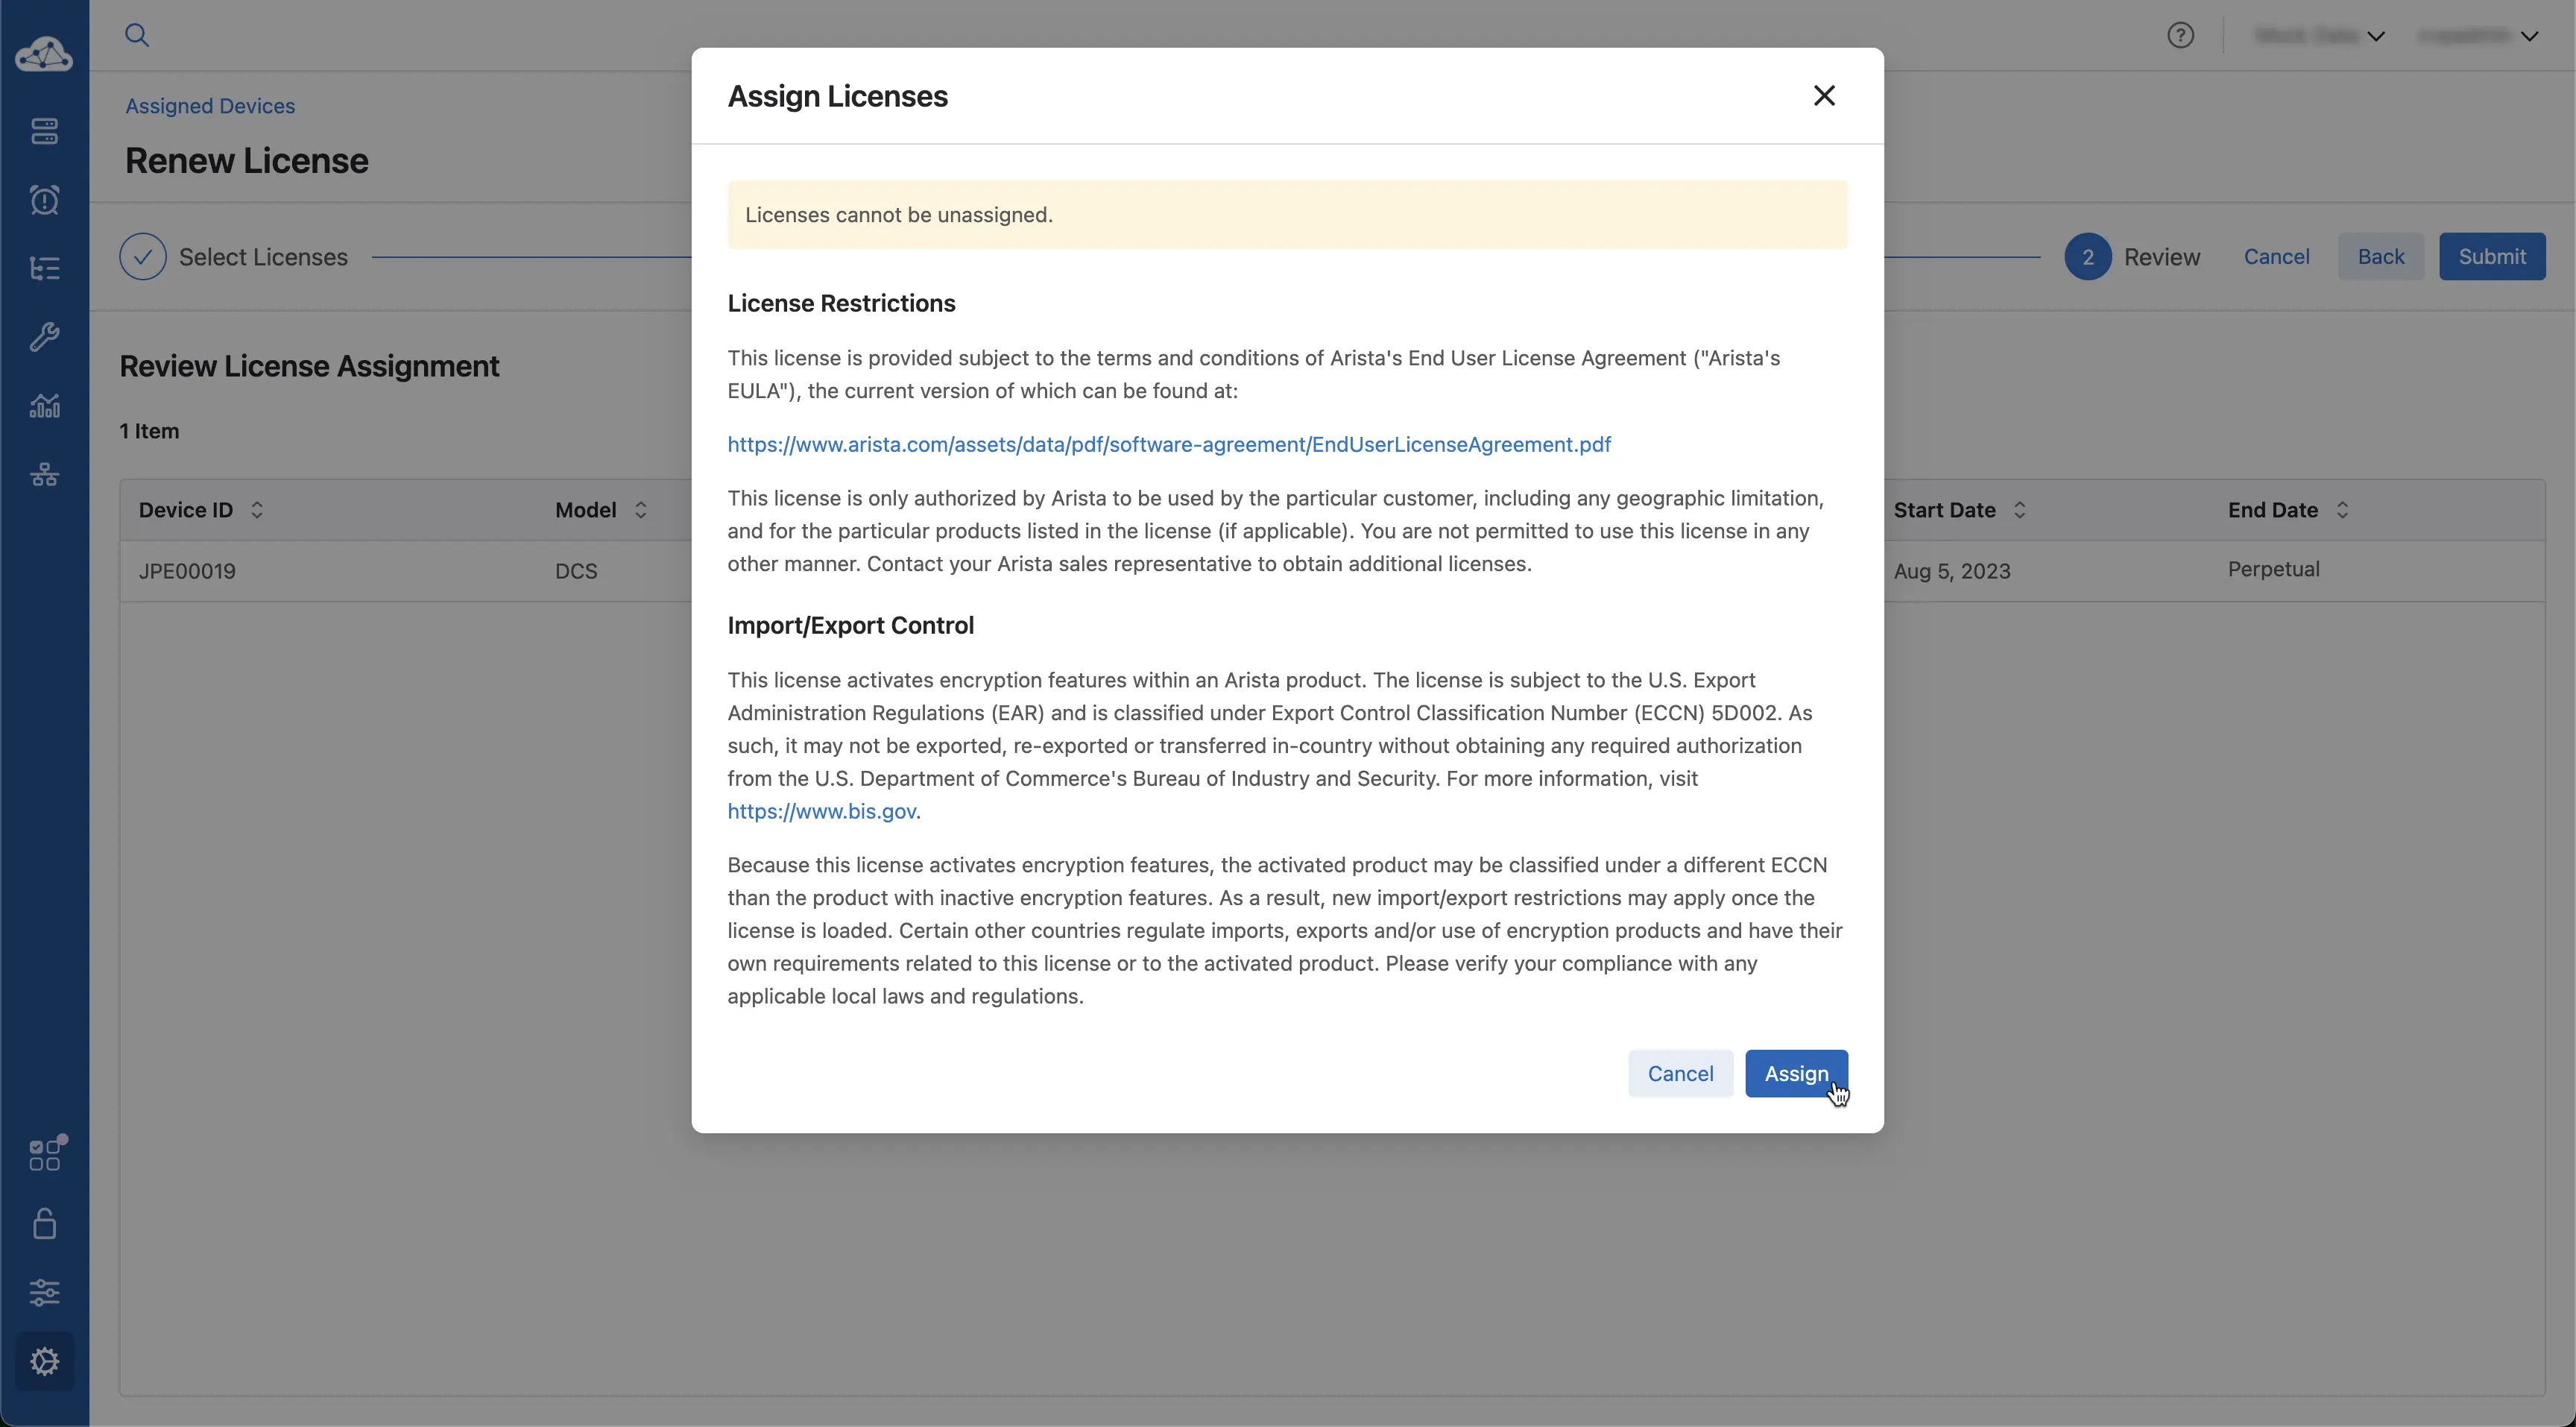2576x1427 pixels.
Task: Open the dashboards grid icon with notification dot
Action: (46, 1153)
